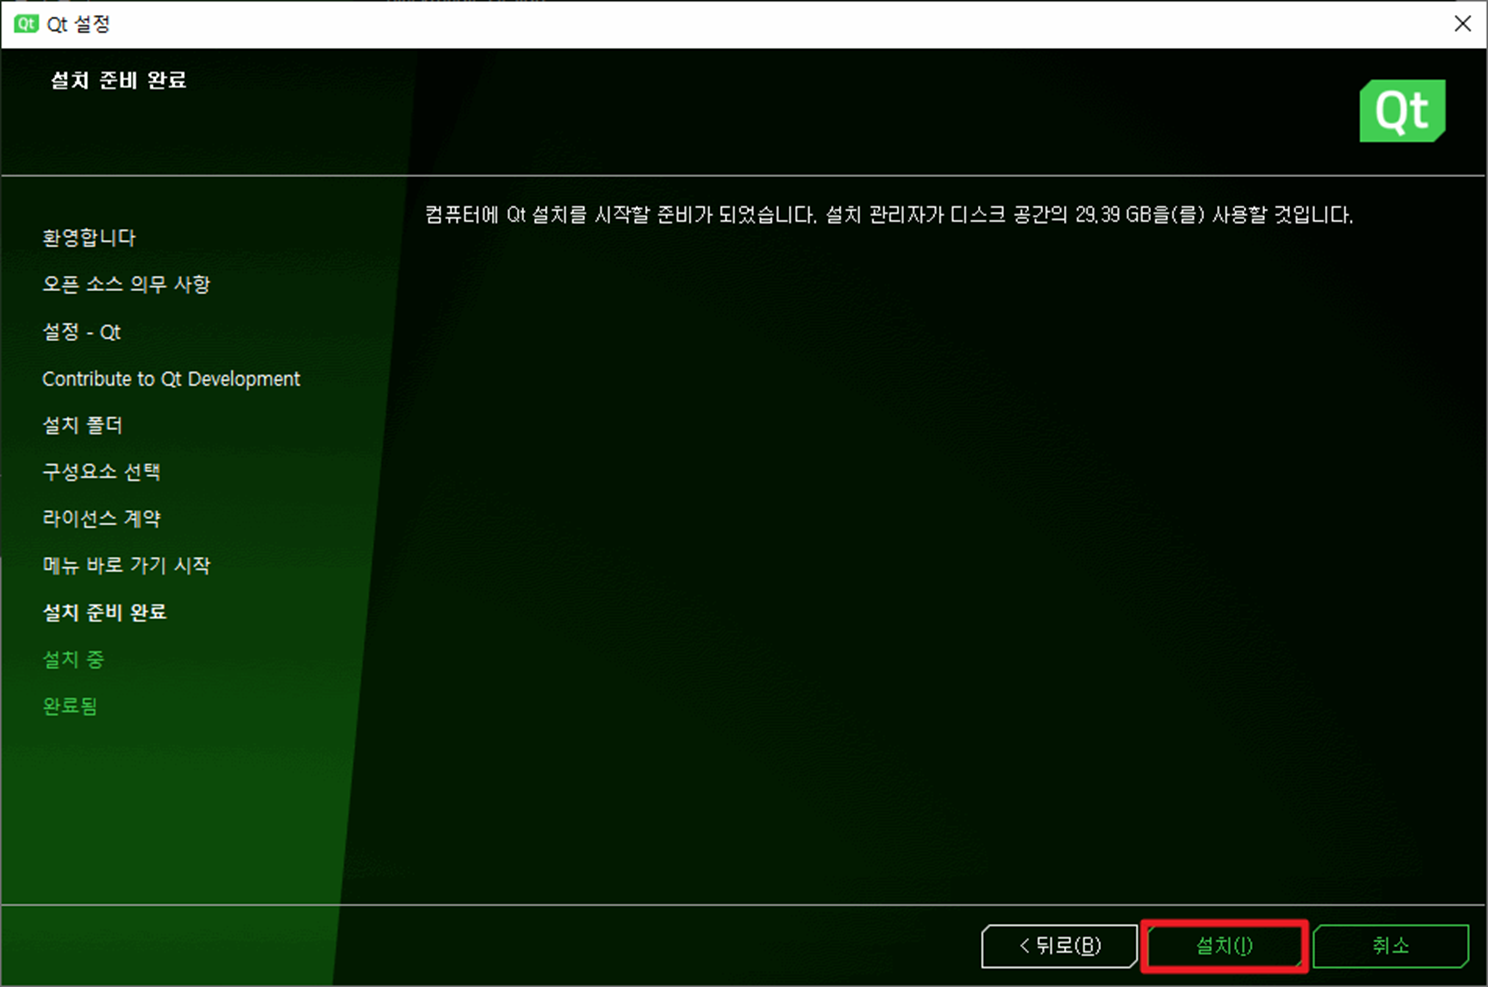Select the 라이선스 계약 step

pyautogui.click(x=101, y=519)
